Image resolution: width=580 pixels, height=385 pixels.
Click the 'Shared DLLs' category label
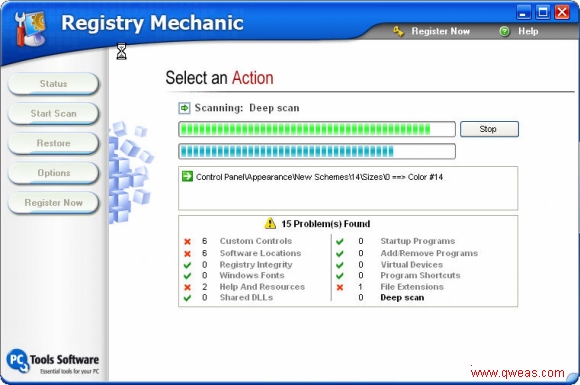(246, 298)
